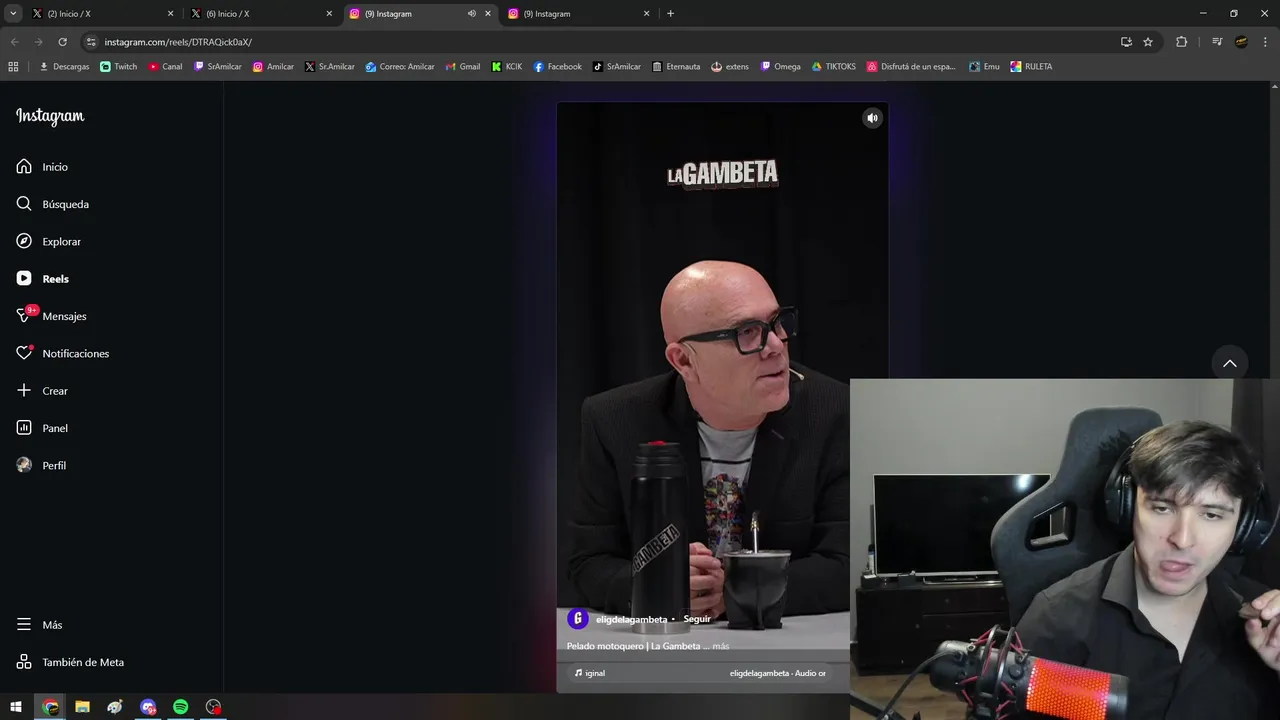Open the KCIK bookmark
Screen dimensions: 1280x720
click(x=507, y=67)
